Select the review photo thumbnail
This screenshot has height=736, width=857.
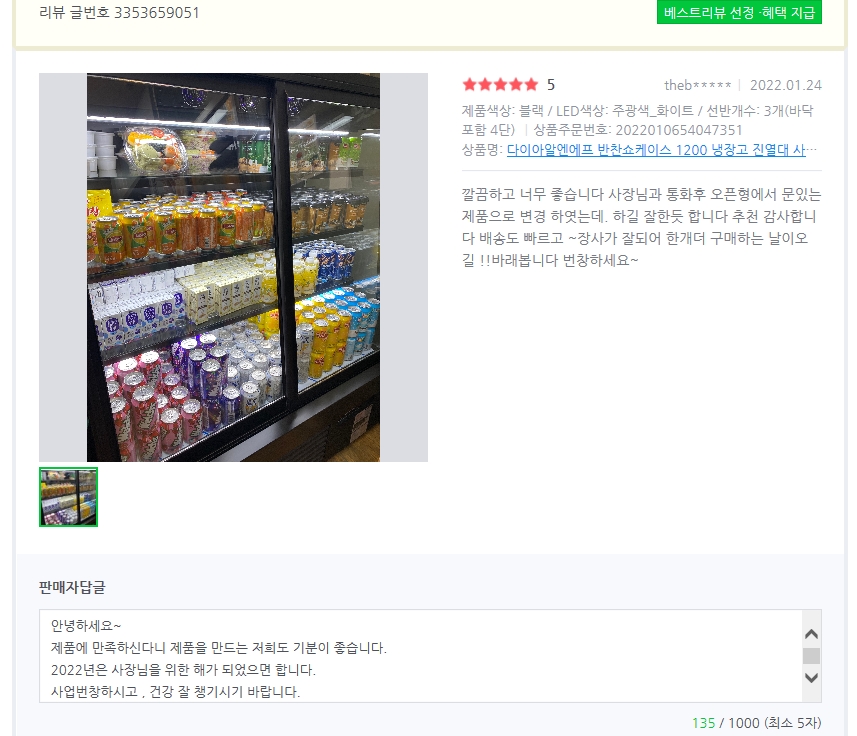click(x=68, y=497)
